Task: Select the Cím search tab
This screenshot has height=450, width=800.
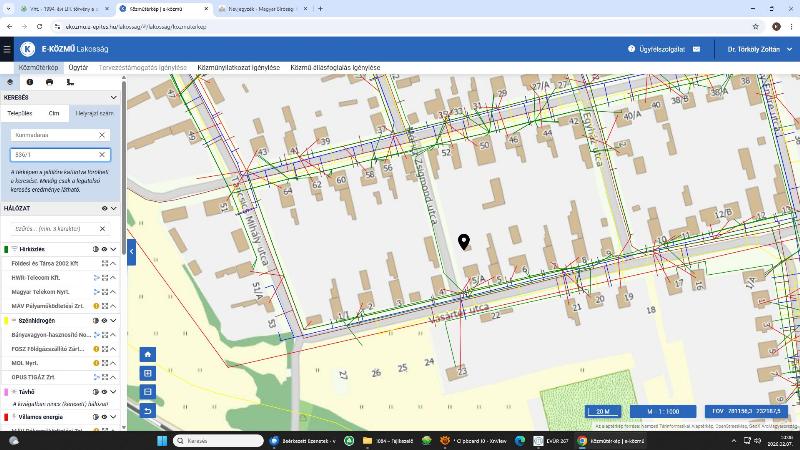Action: [54, 114]
